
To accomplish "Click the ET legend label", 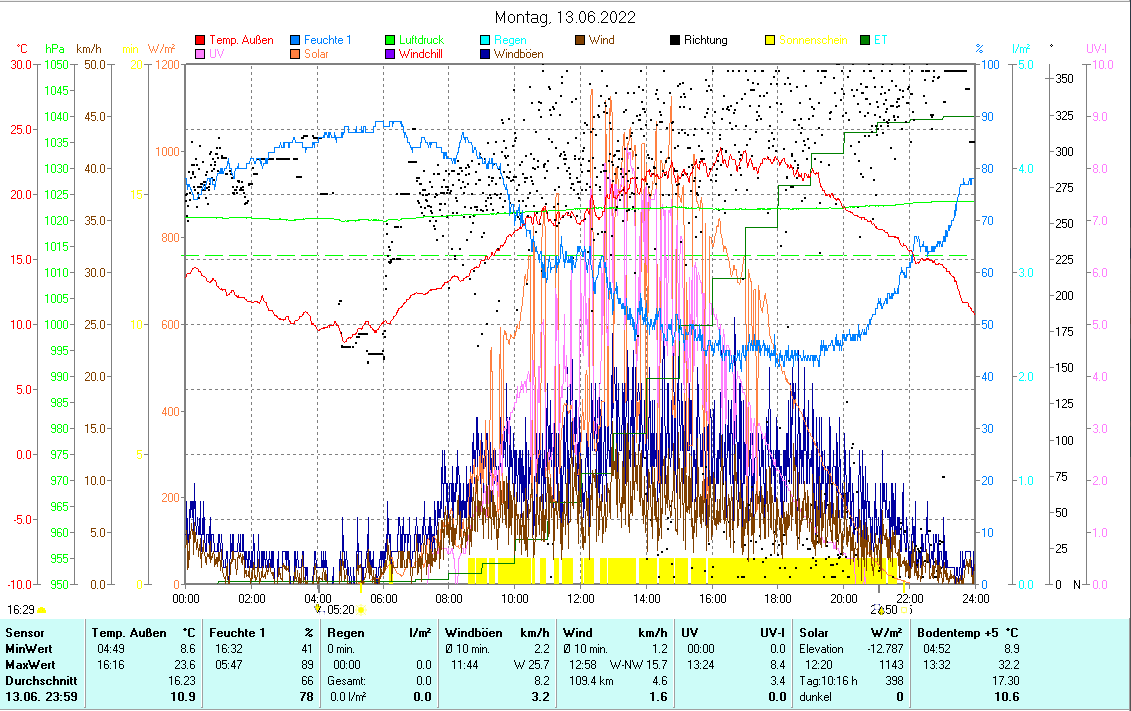I will [881, 40].
